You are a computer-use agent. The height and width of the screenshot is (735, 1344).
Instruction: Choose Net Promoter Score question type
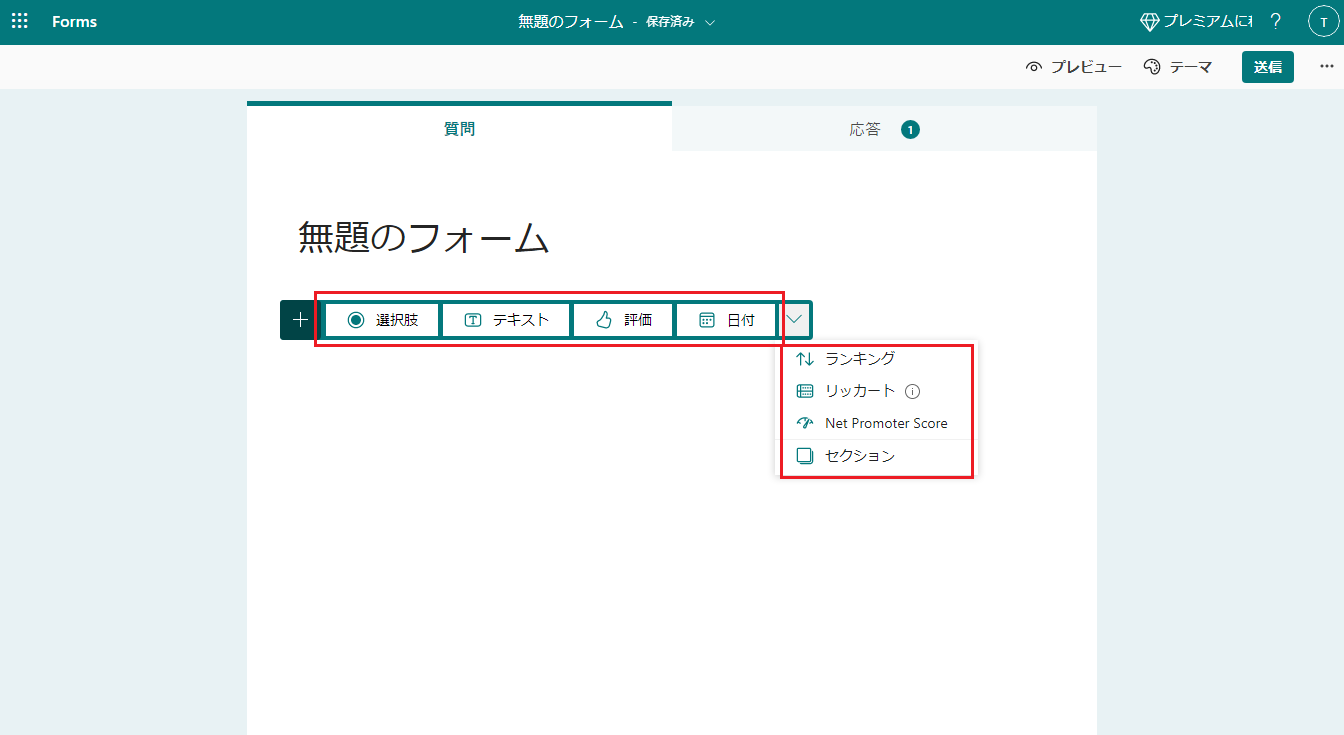click(885, 423)
